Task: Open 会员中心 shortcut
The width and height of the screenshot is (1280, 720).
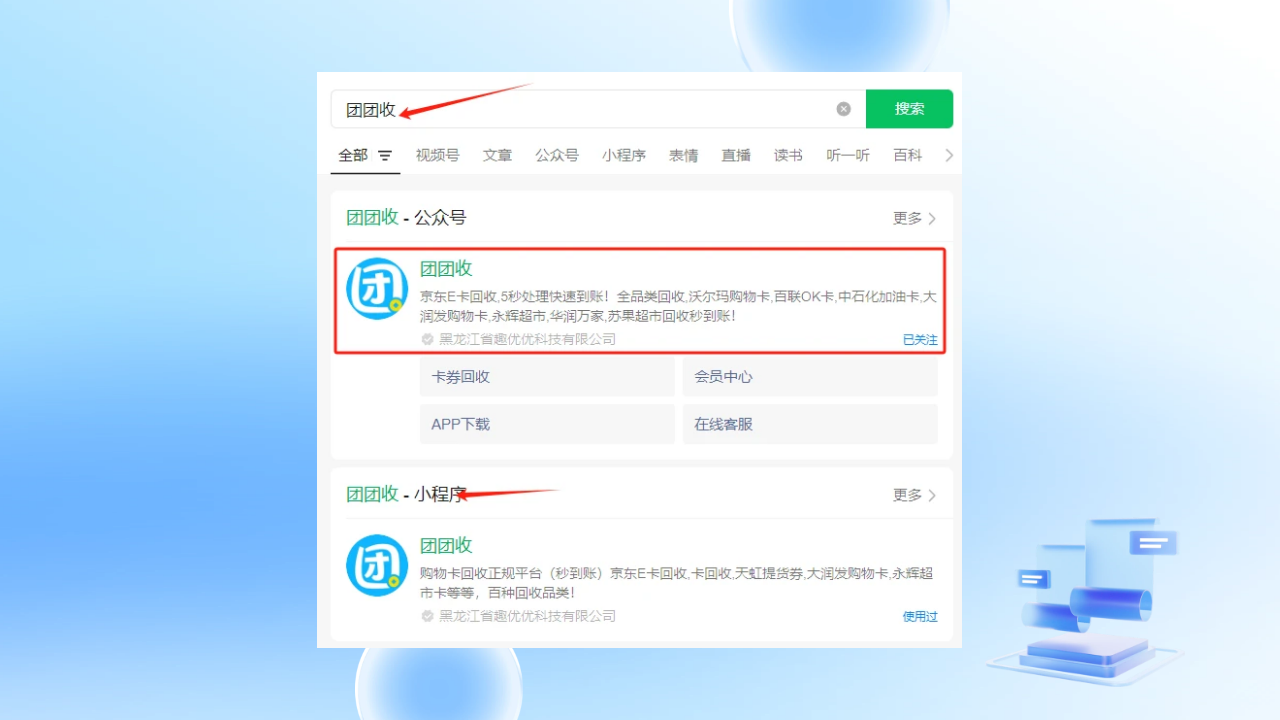Action: [809, 377]
